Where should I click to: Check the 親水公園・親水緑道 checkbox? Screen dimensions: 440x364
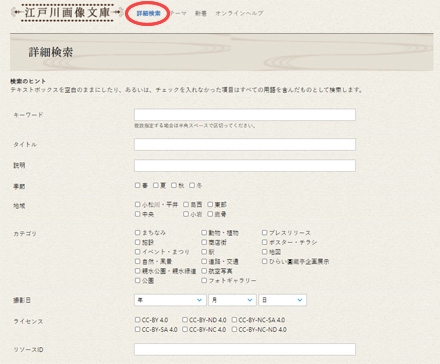tap(137, 271)
